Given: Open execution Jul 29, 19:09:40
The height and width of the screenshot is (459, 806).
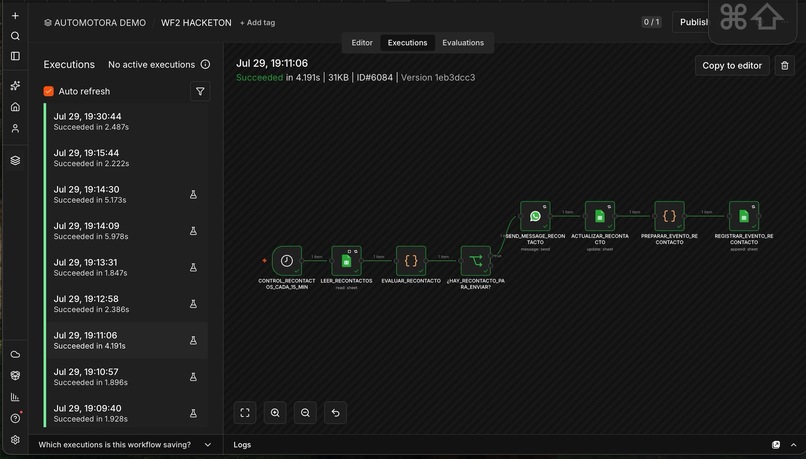Looking at the screenshot, I should 126,413.
